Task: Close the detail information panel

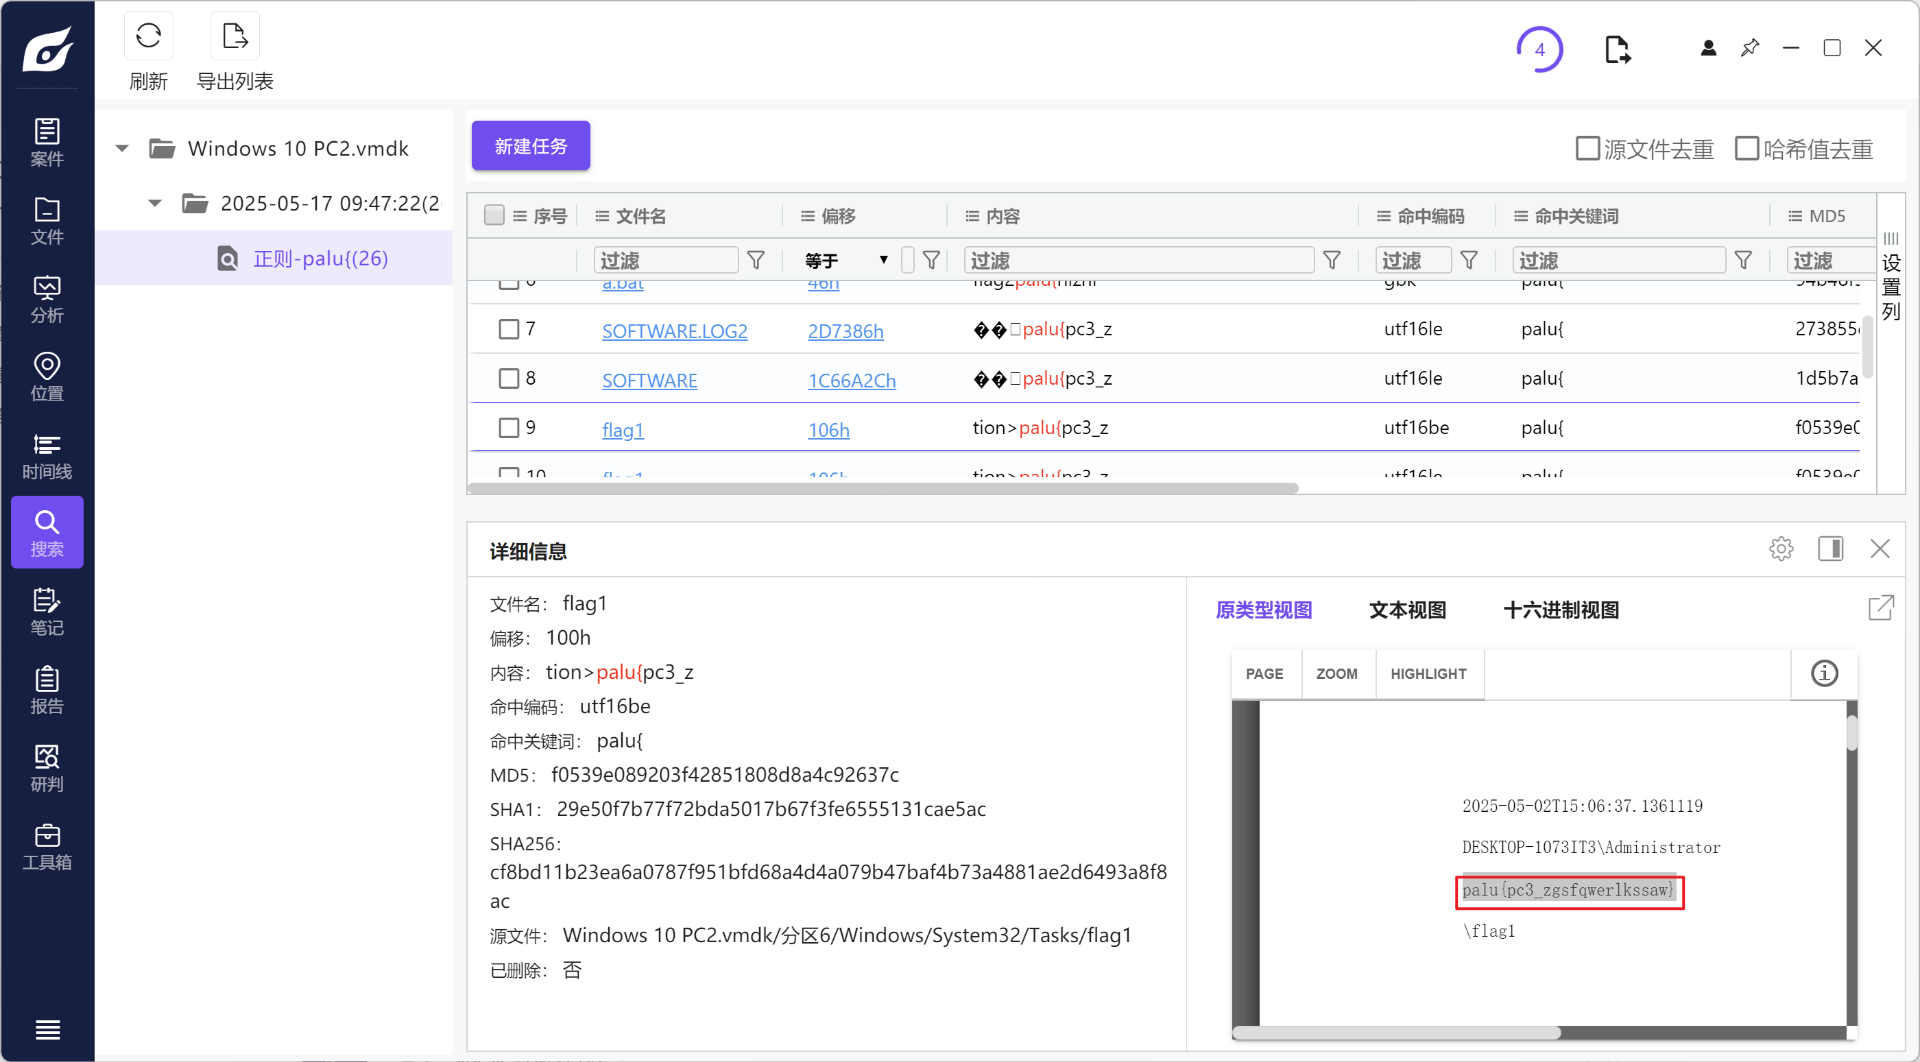Action: (1880, 549)
